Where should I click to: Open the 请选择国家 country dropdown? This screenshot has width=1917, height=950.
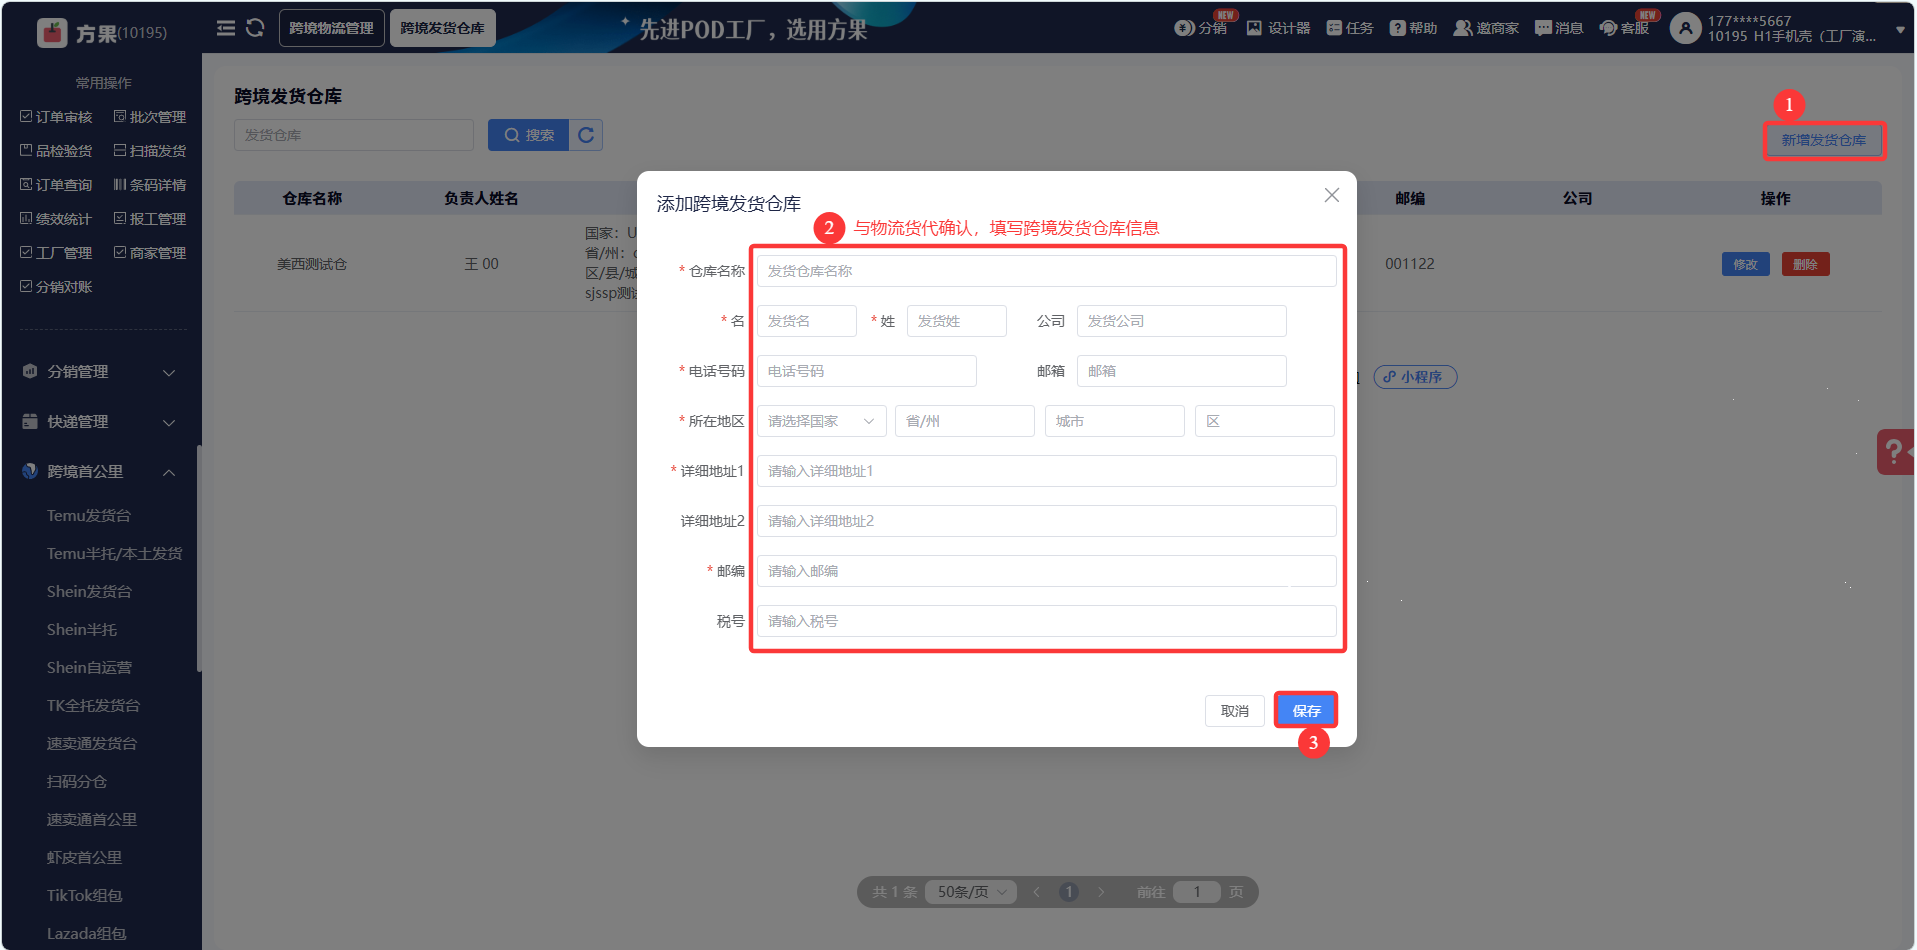[821, 421]
